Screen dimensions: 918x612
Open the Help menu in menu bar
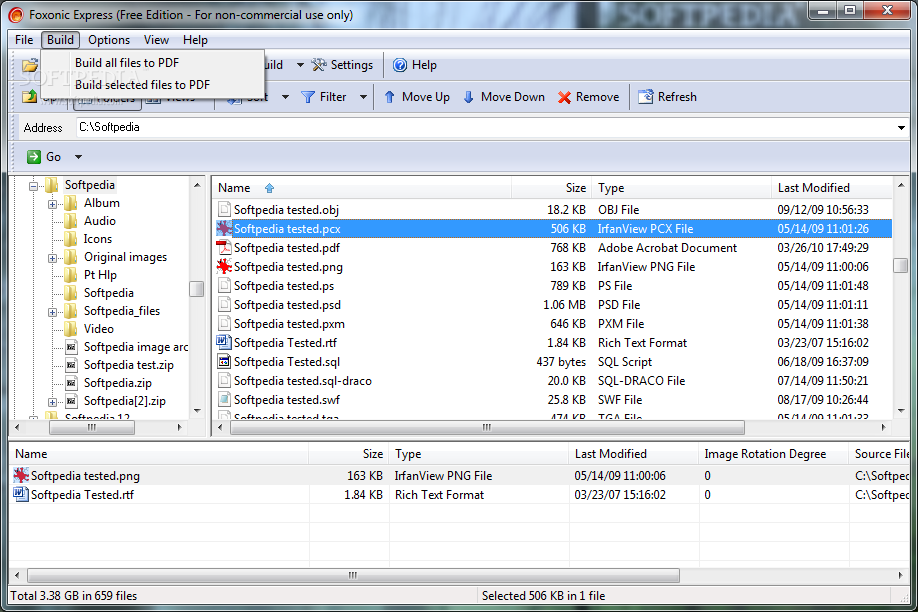(195, 40)
